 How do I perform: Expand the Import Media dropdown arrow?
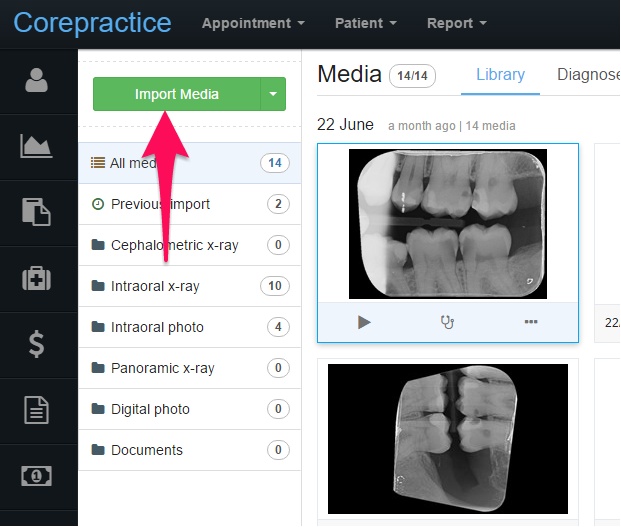click(273, 94)
